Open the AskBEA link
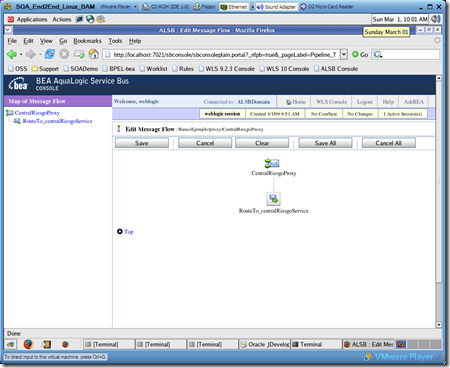The width and height of the screenshot is (450, 368). [x=414, y=102]
